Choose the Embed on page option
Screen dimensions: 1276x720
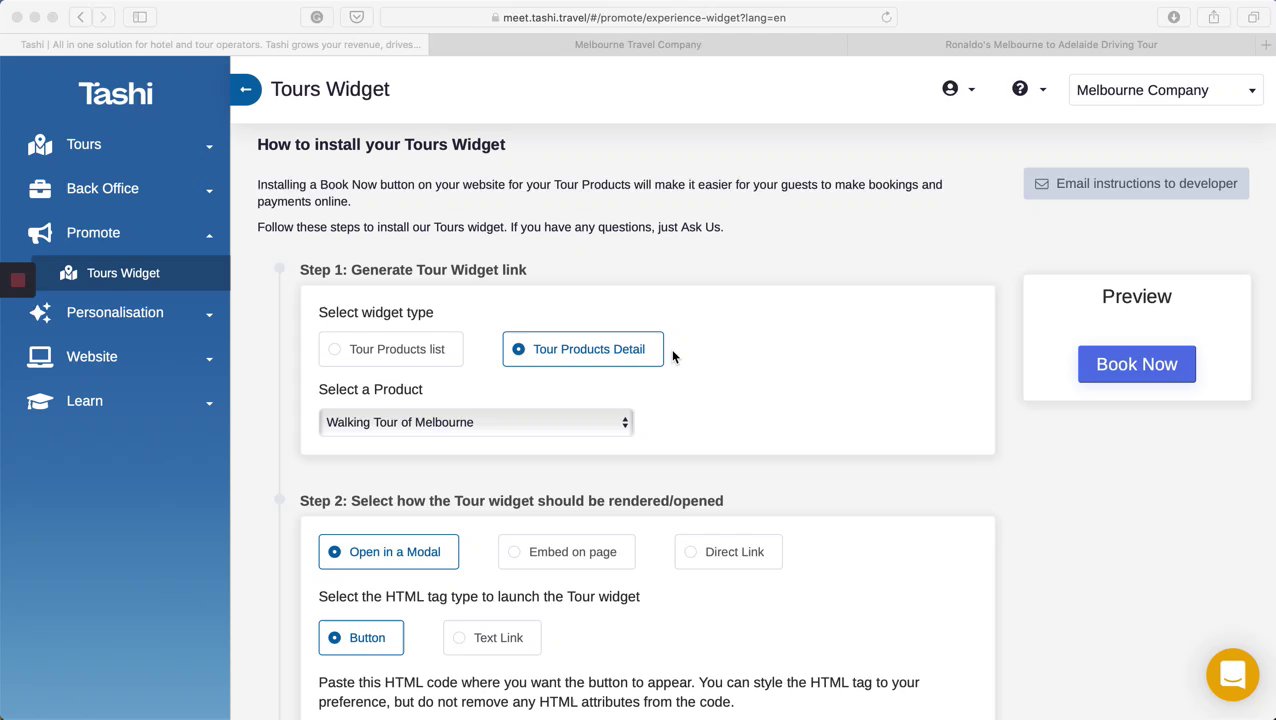tap(566, 552)
